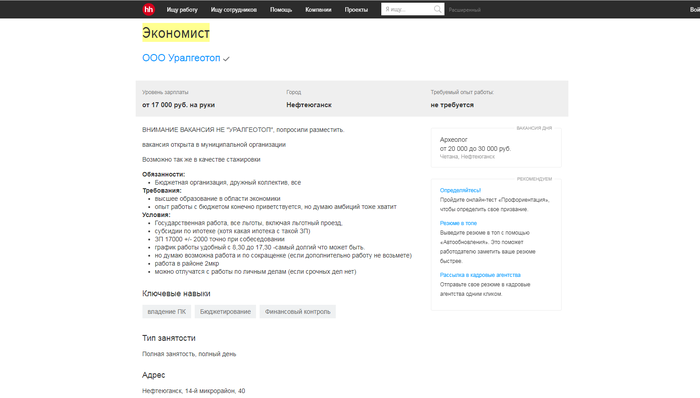Click the Условия heading
Screen dimensions: 700x398
coord(156,215)
